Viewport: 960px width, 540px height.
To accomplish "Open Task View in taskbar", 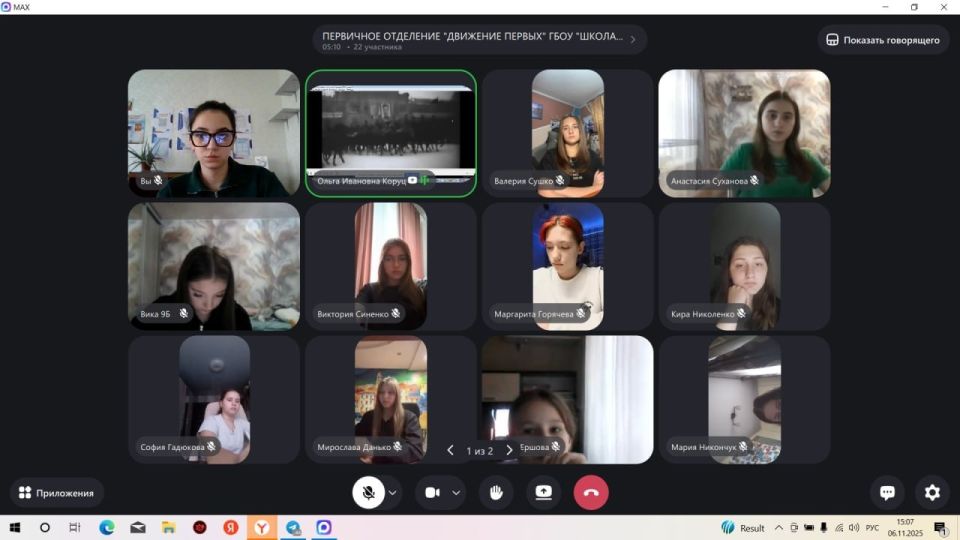I will [x=75, y=527].
